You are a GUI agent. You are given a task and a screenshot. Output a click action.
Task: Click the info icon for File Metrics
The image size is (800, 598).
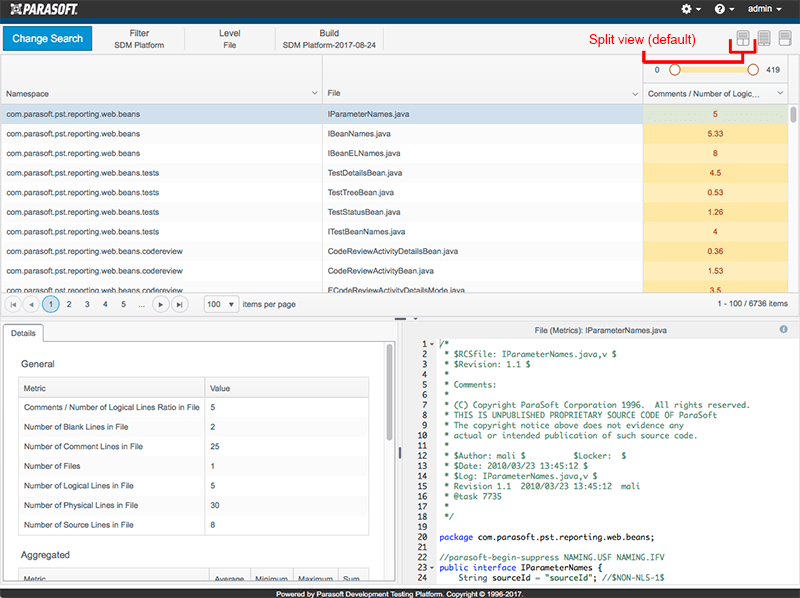click(783, 330)
